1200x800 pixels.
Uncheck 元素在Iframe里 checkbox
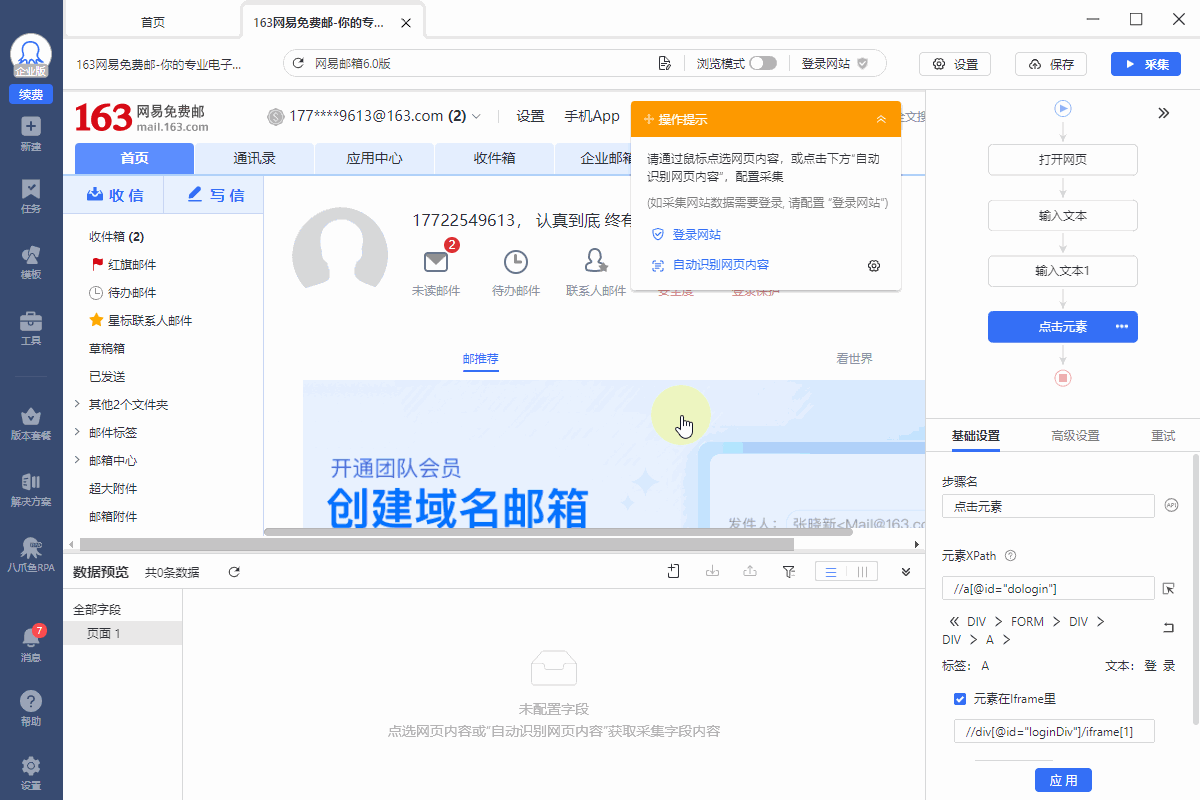[x=960, y=698]
